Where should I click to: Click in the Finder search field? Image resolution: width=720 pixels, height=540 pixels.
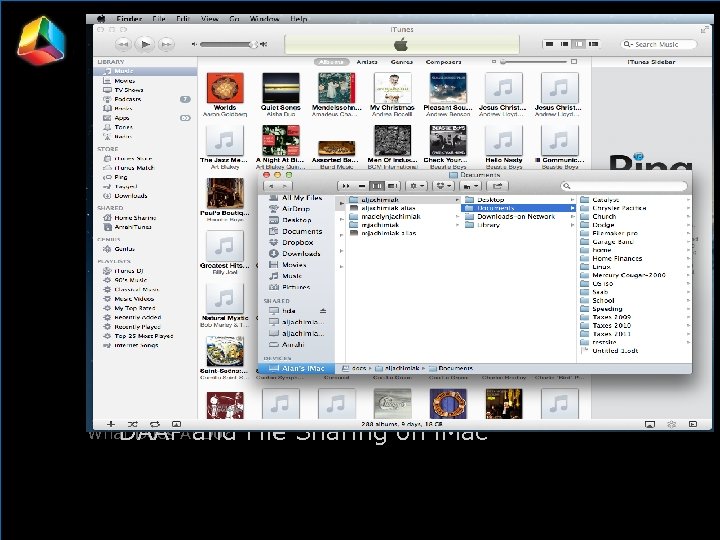pos(624,186)
